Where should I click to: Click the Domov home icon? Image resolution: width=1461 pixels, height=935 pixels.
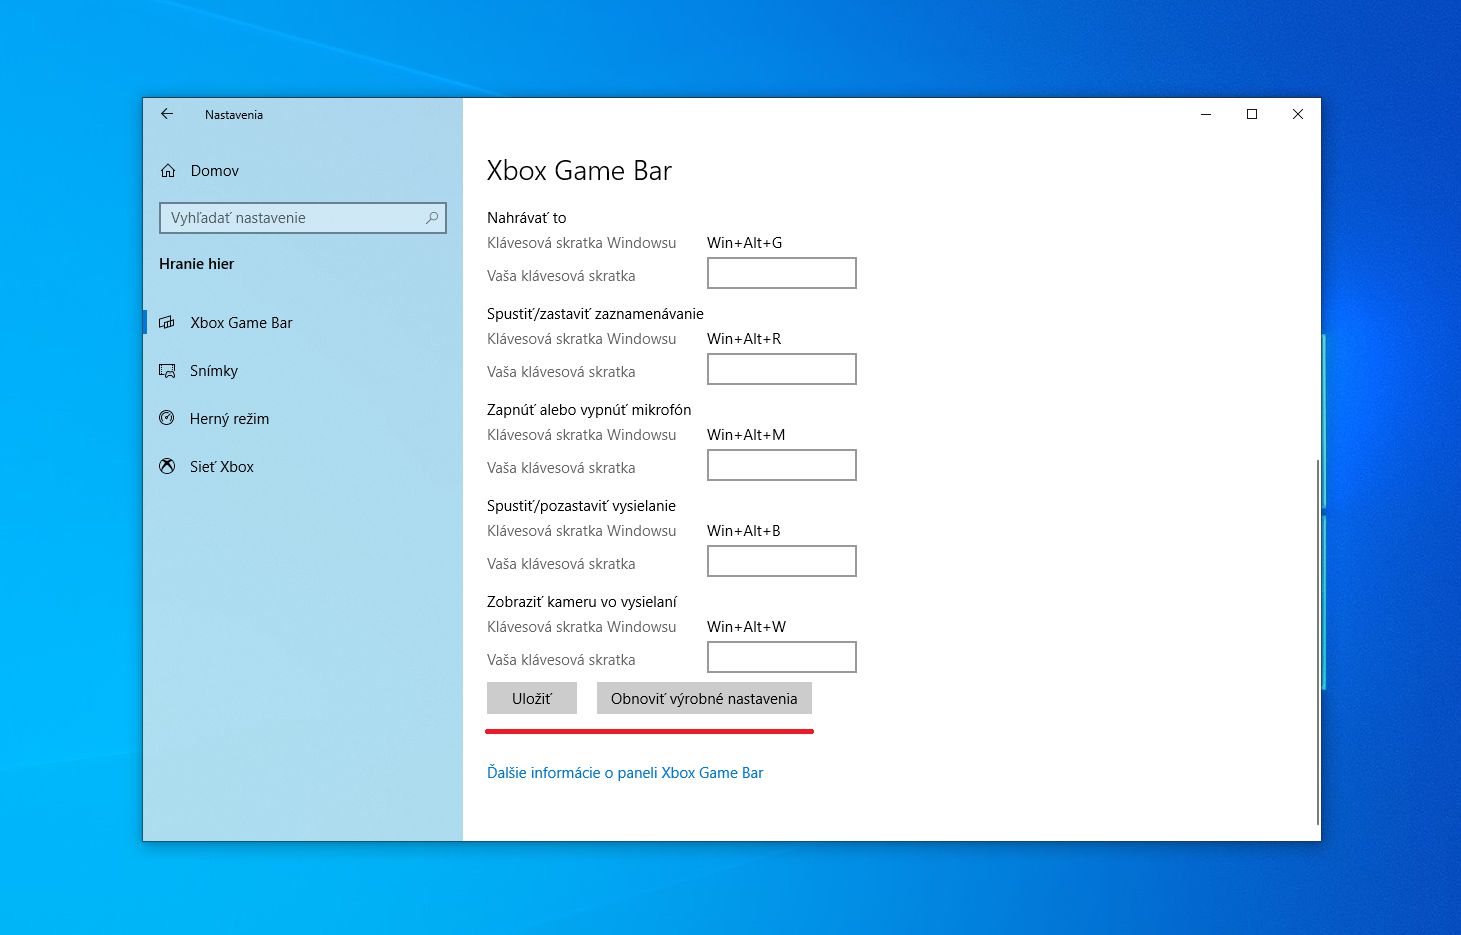pos(168,171)
